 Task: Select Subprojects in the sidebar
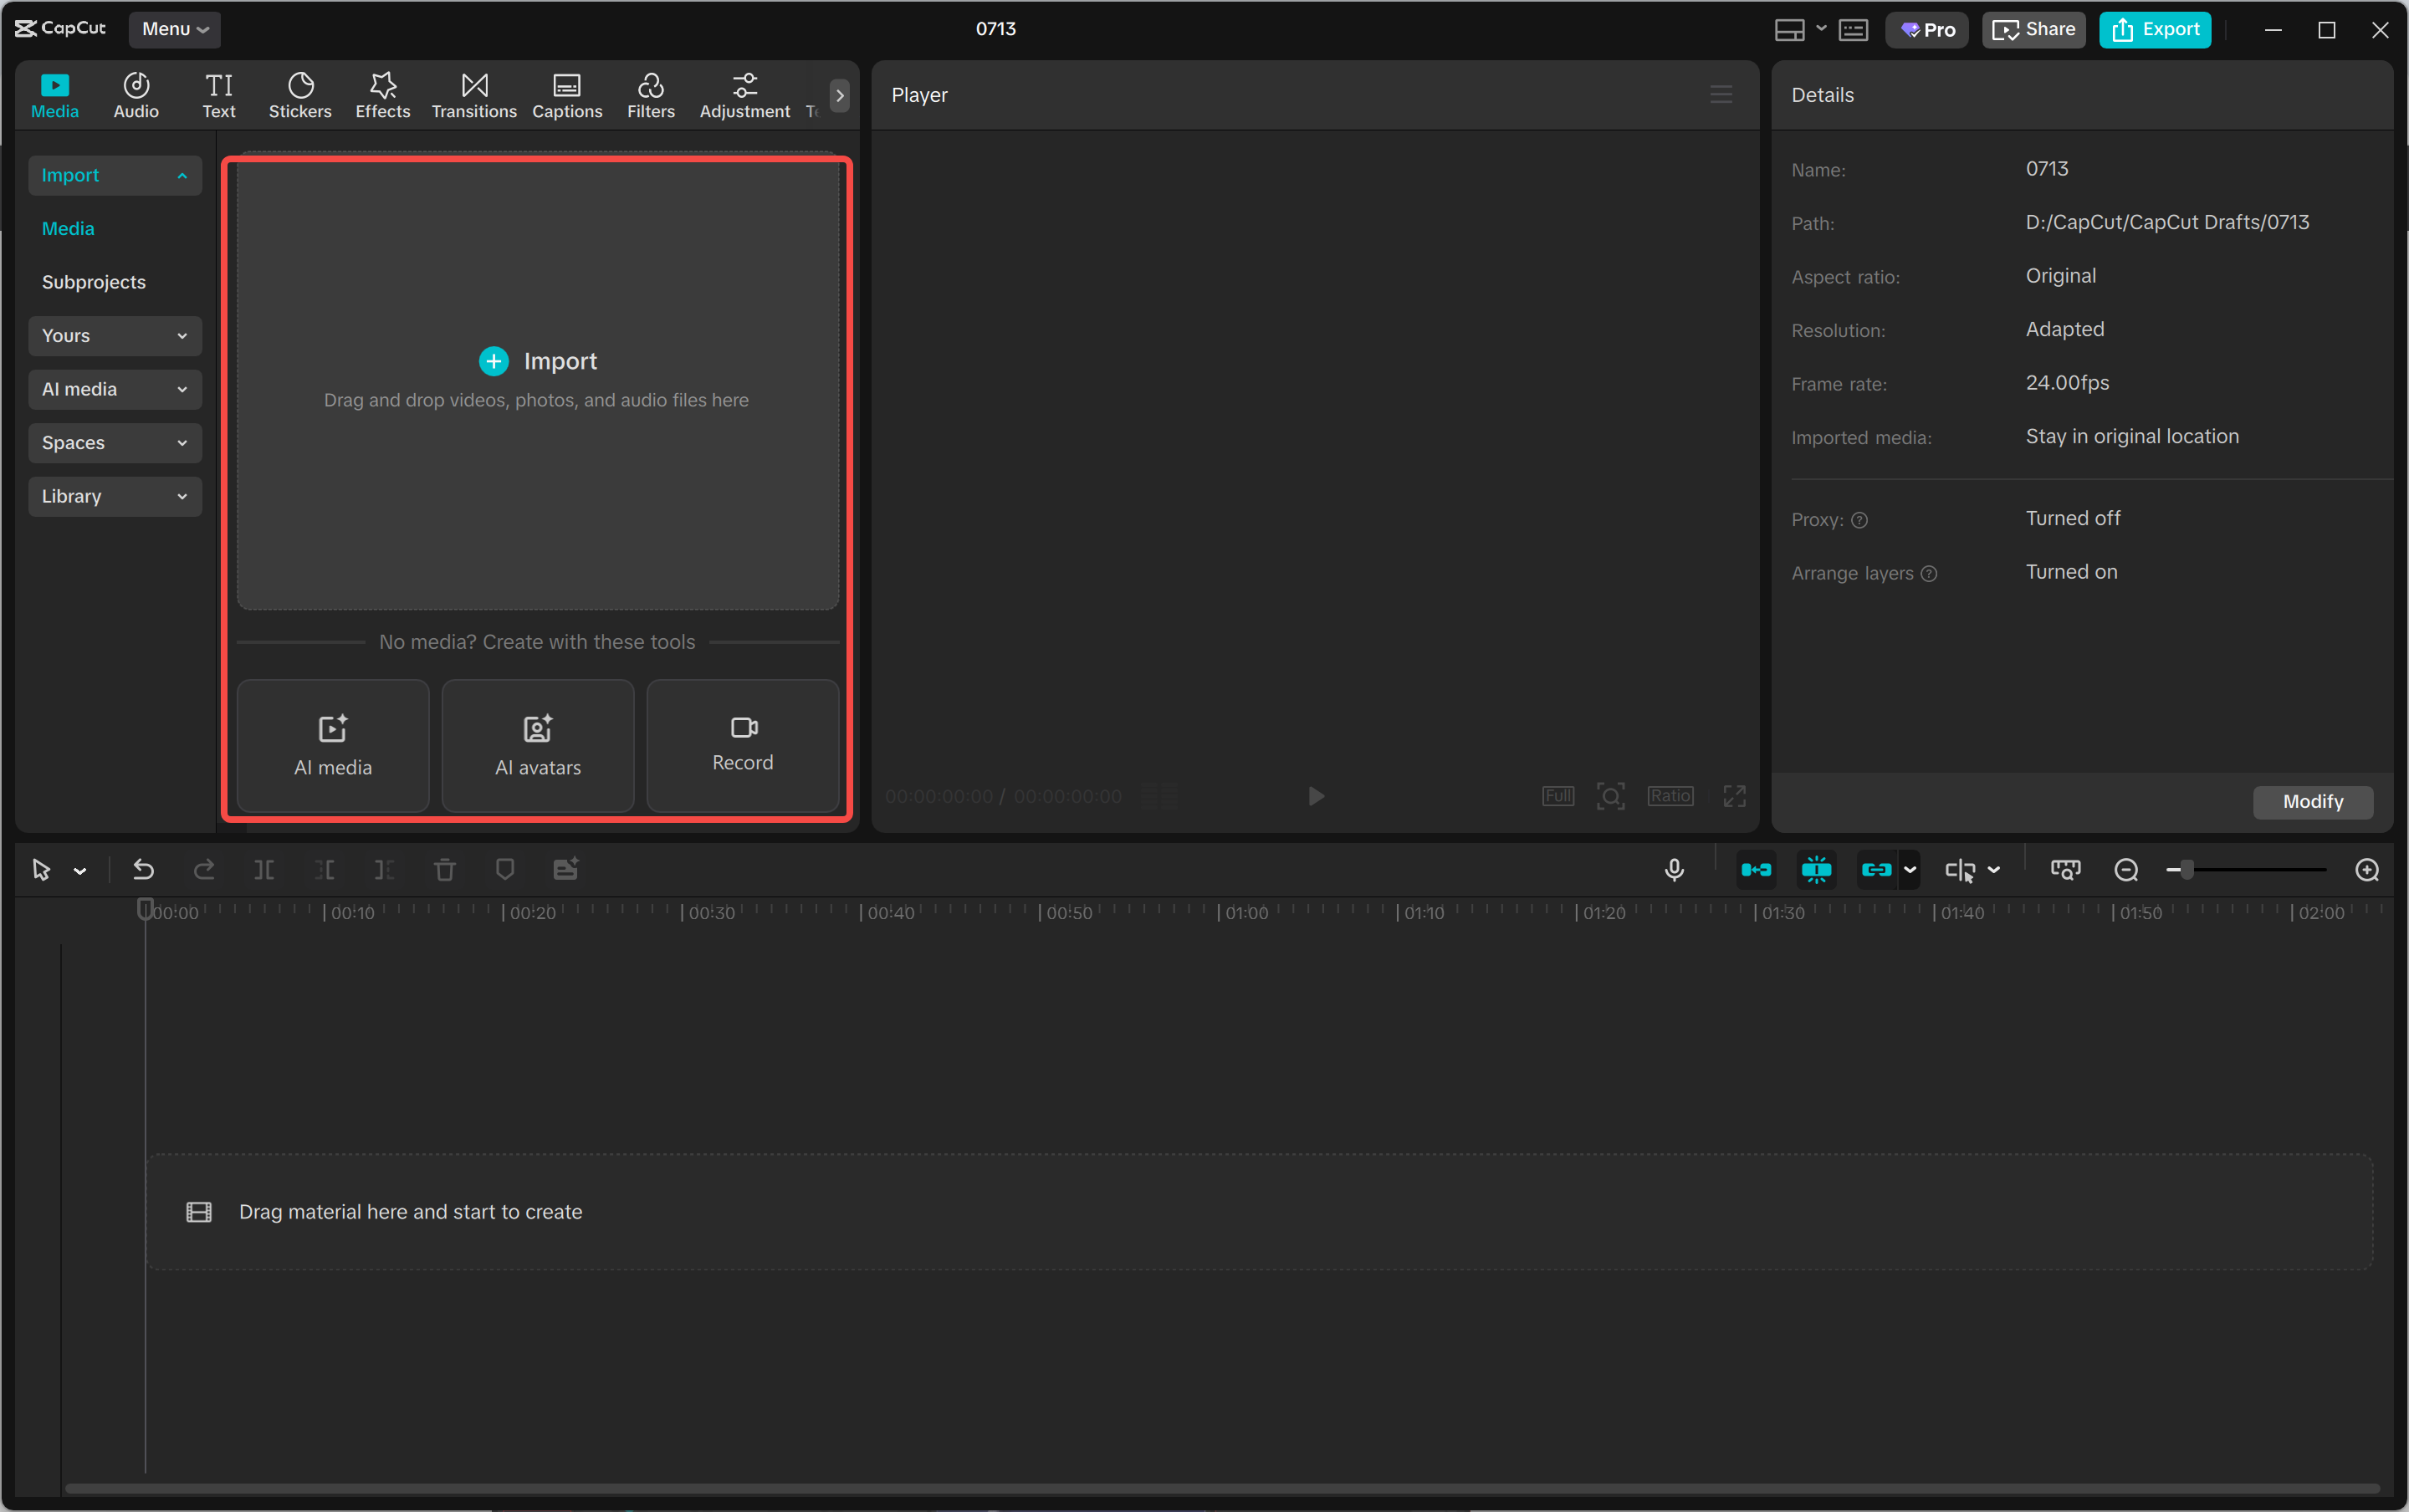tap(94, 282)
